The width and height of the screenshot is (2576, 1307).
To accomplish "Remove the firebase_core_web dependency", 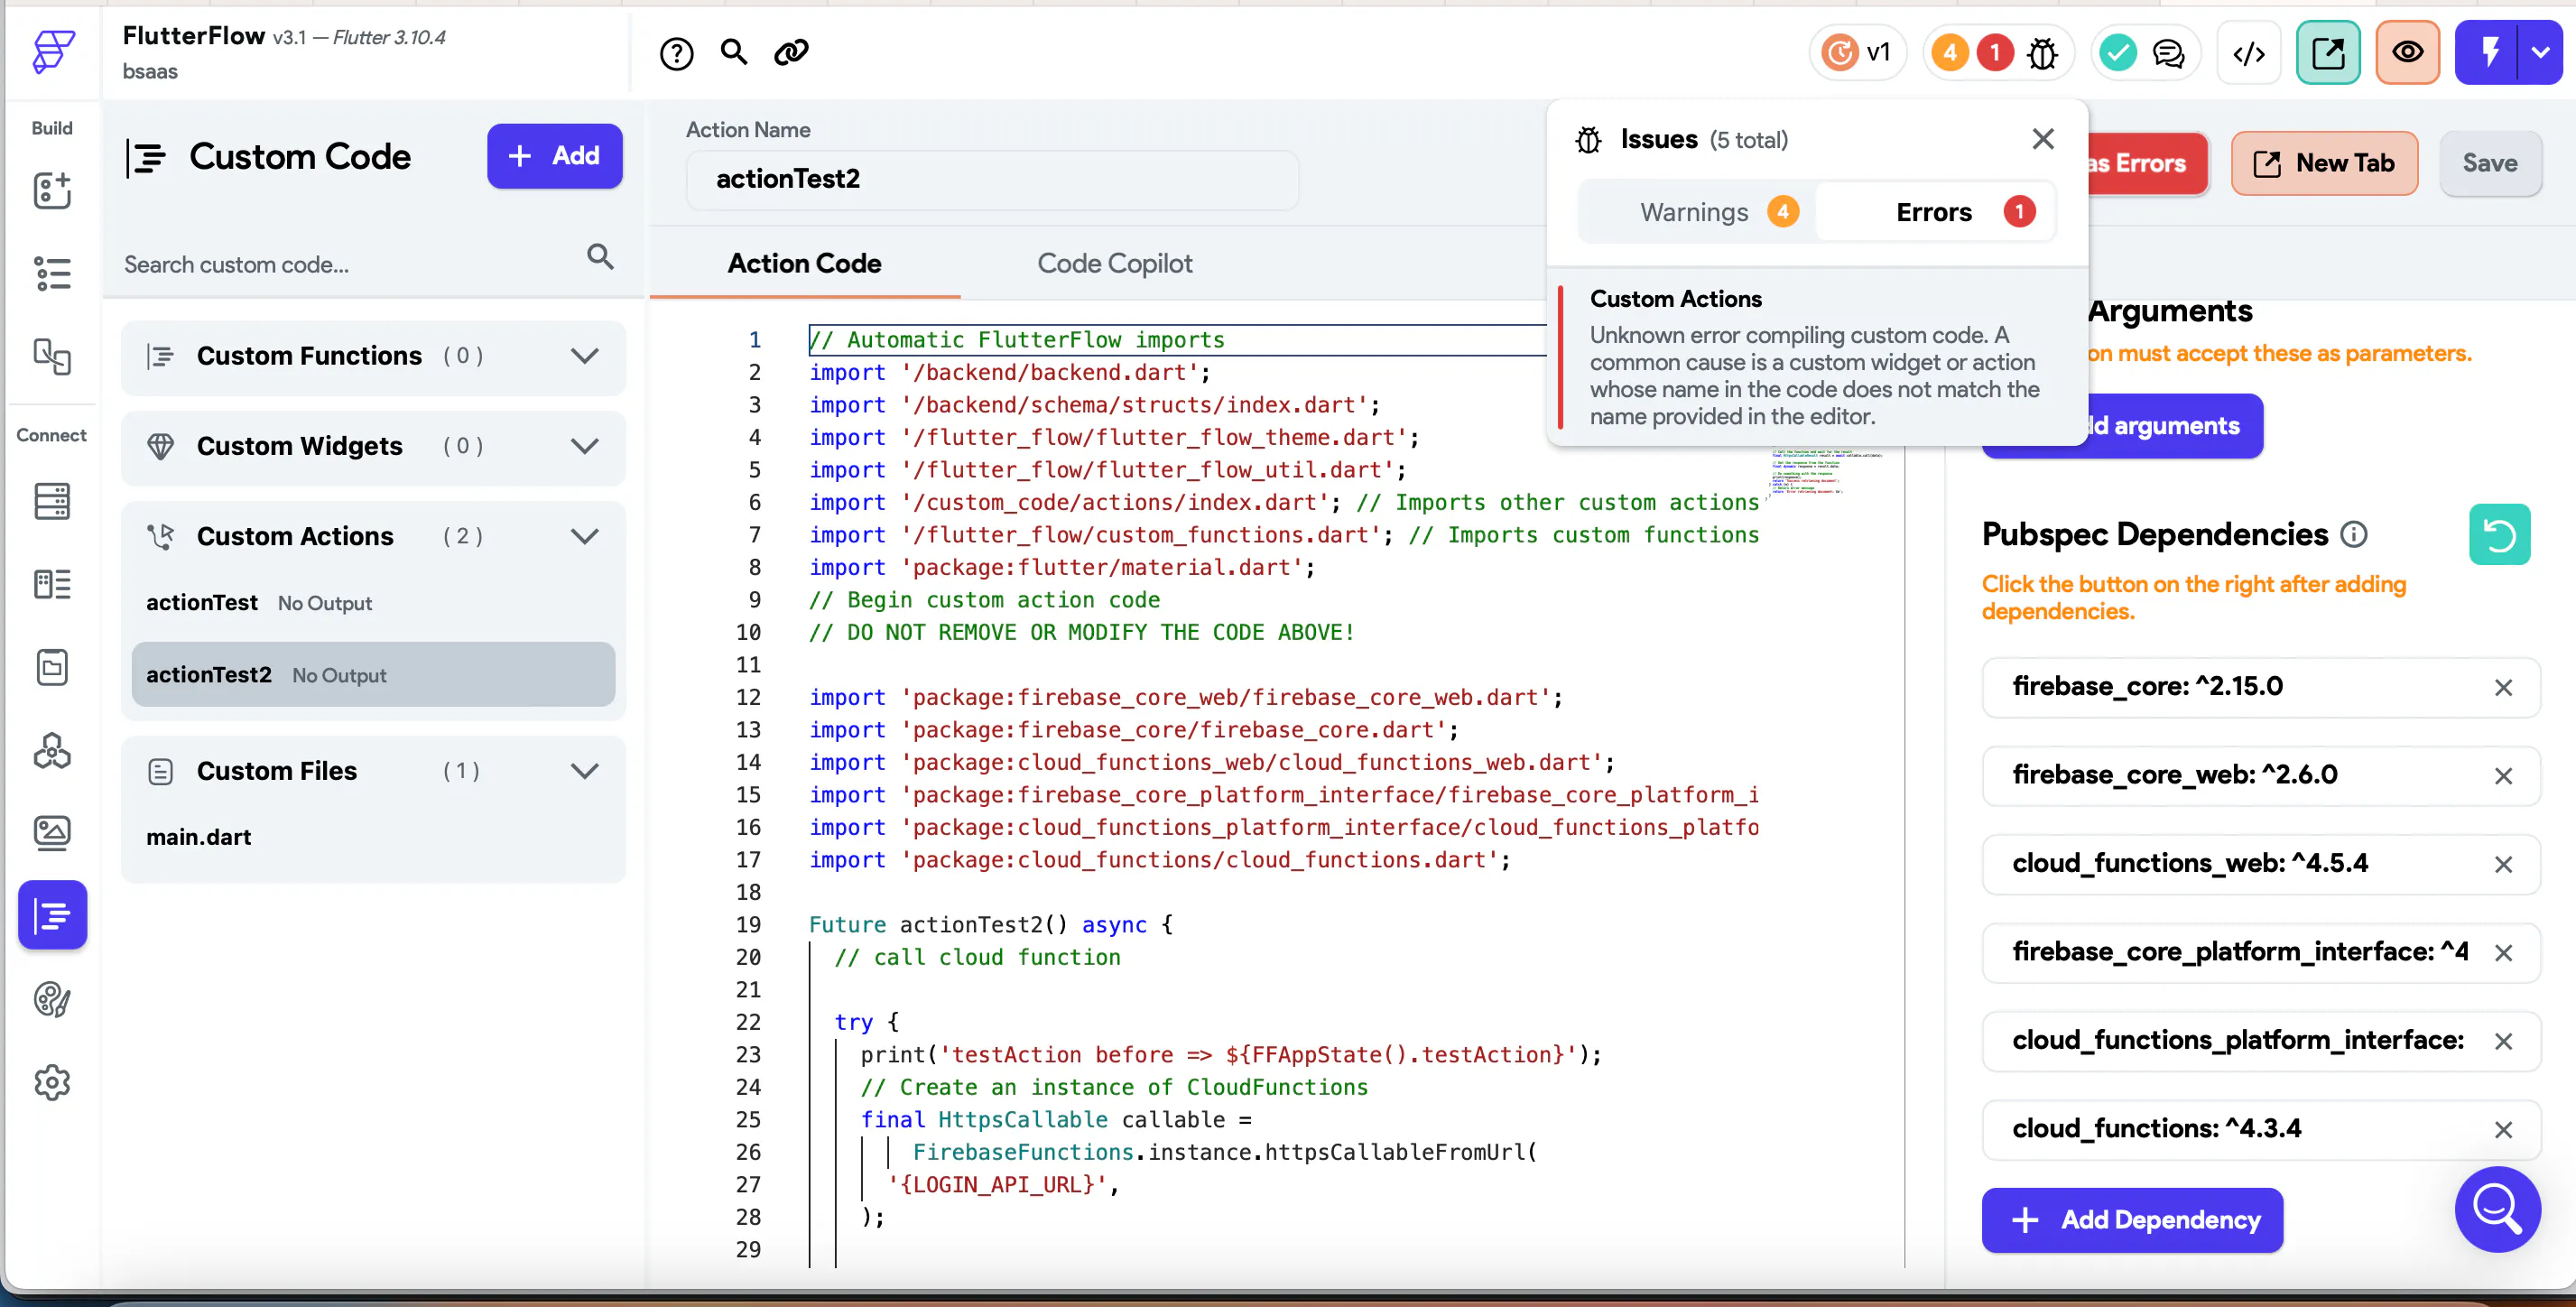I will click(2503, 776).
